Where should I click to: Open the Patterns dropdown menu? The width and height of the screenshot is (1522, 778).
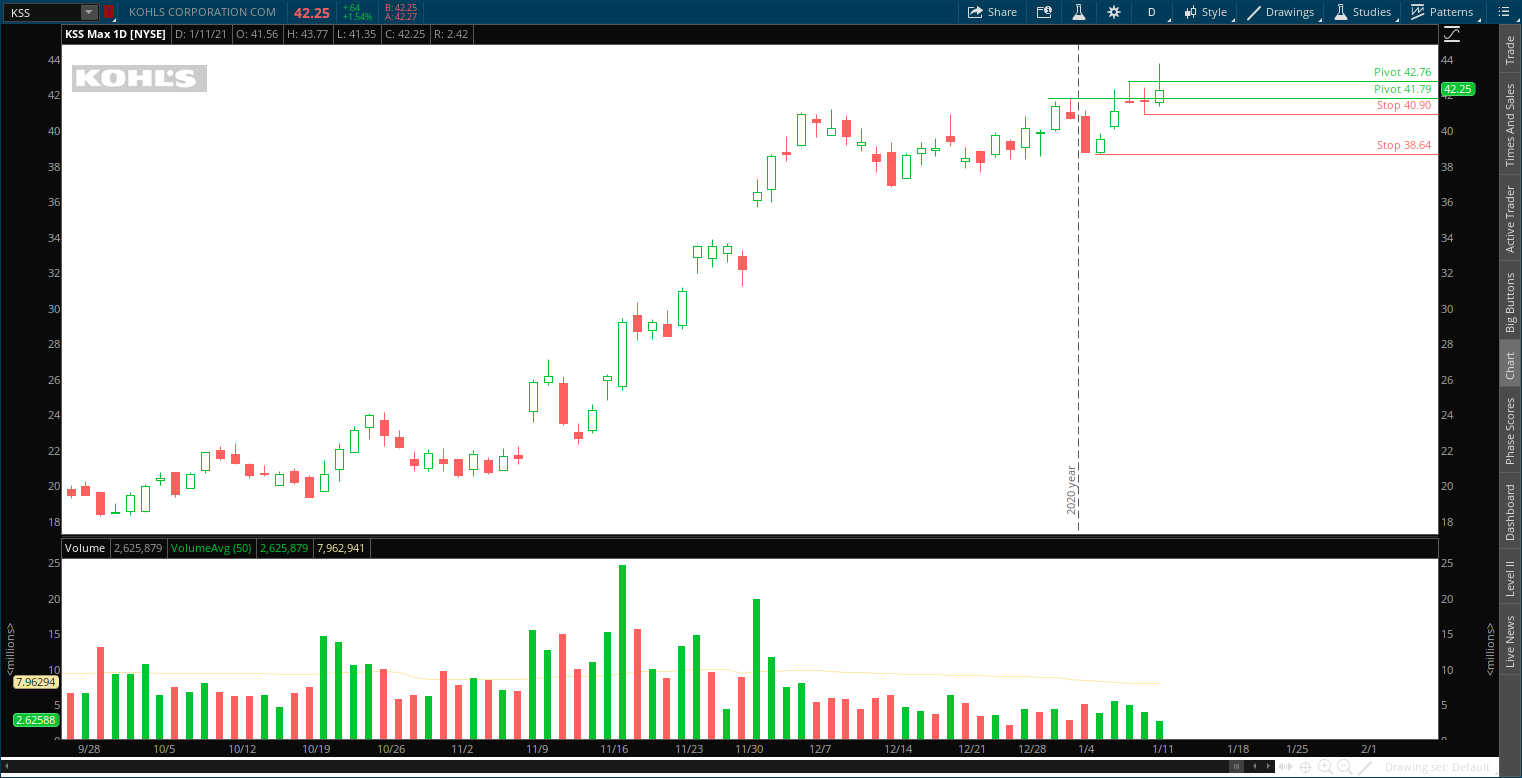[1443, 12]
